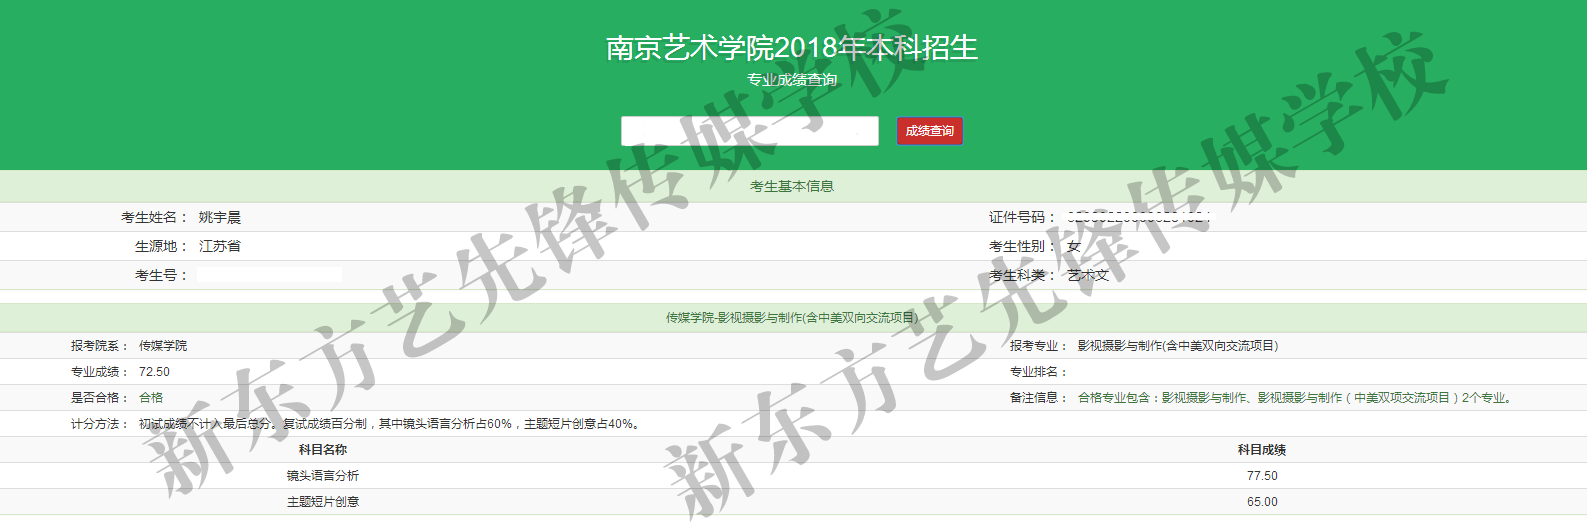Click the 考生基本信息 section header
The width and height of the screenshot is (1587, 529).
pyautogui.click(x=792, y=186)
